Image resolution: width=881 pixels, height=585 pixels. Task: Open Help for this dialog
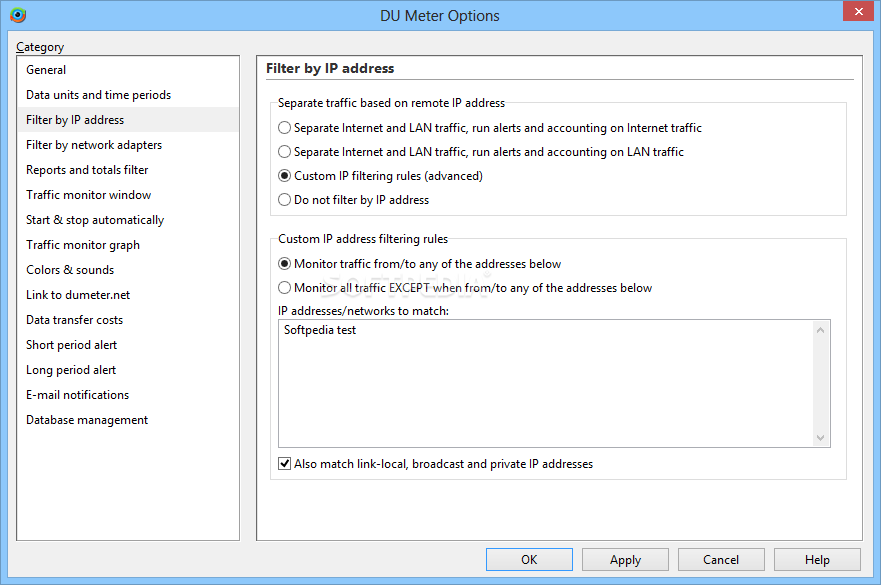[817, 560]
